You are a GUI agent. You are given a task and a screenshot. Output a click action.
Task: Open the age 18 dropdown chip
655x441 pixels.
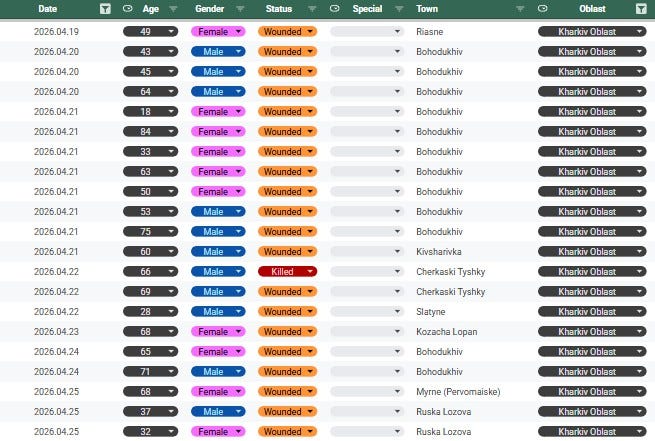tap(150, 112)
